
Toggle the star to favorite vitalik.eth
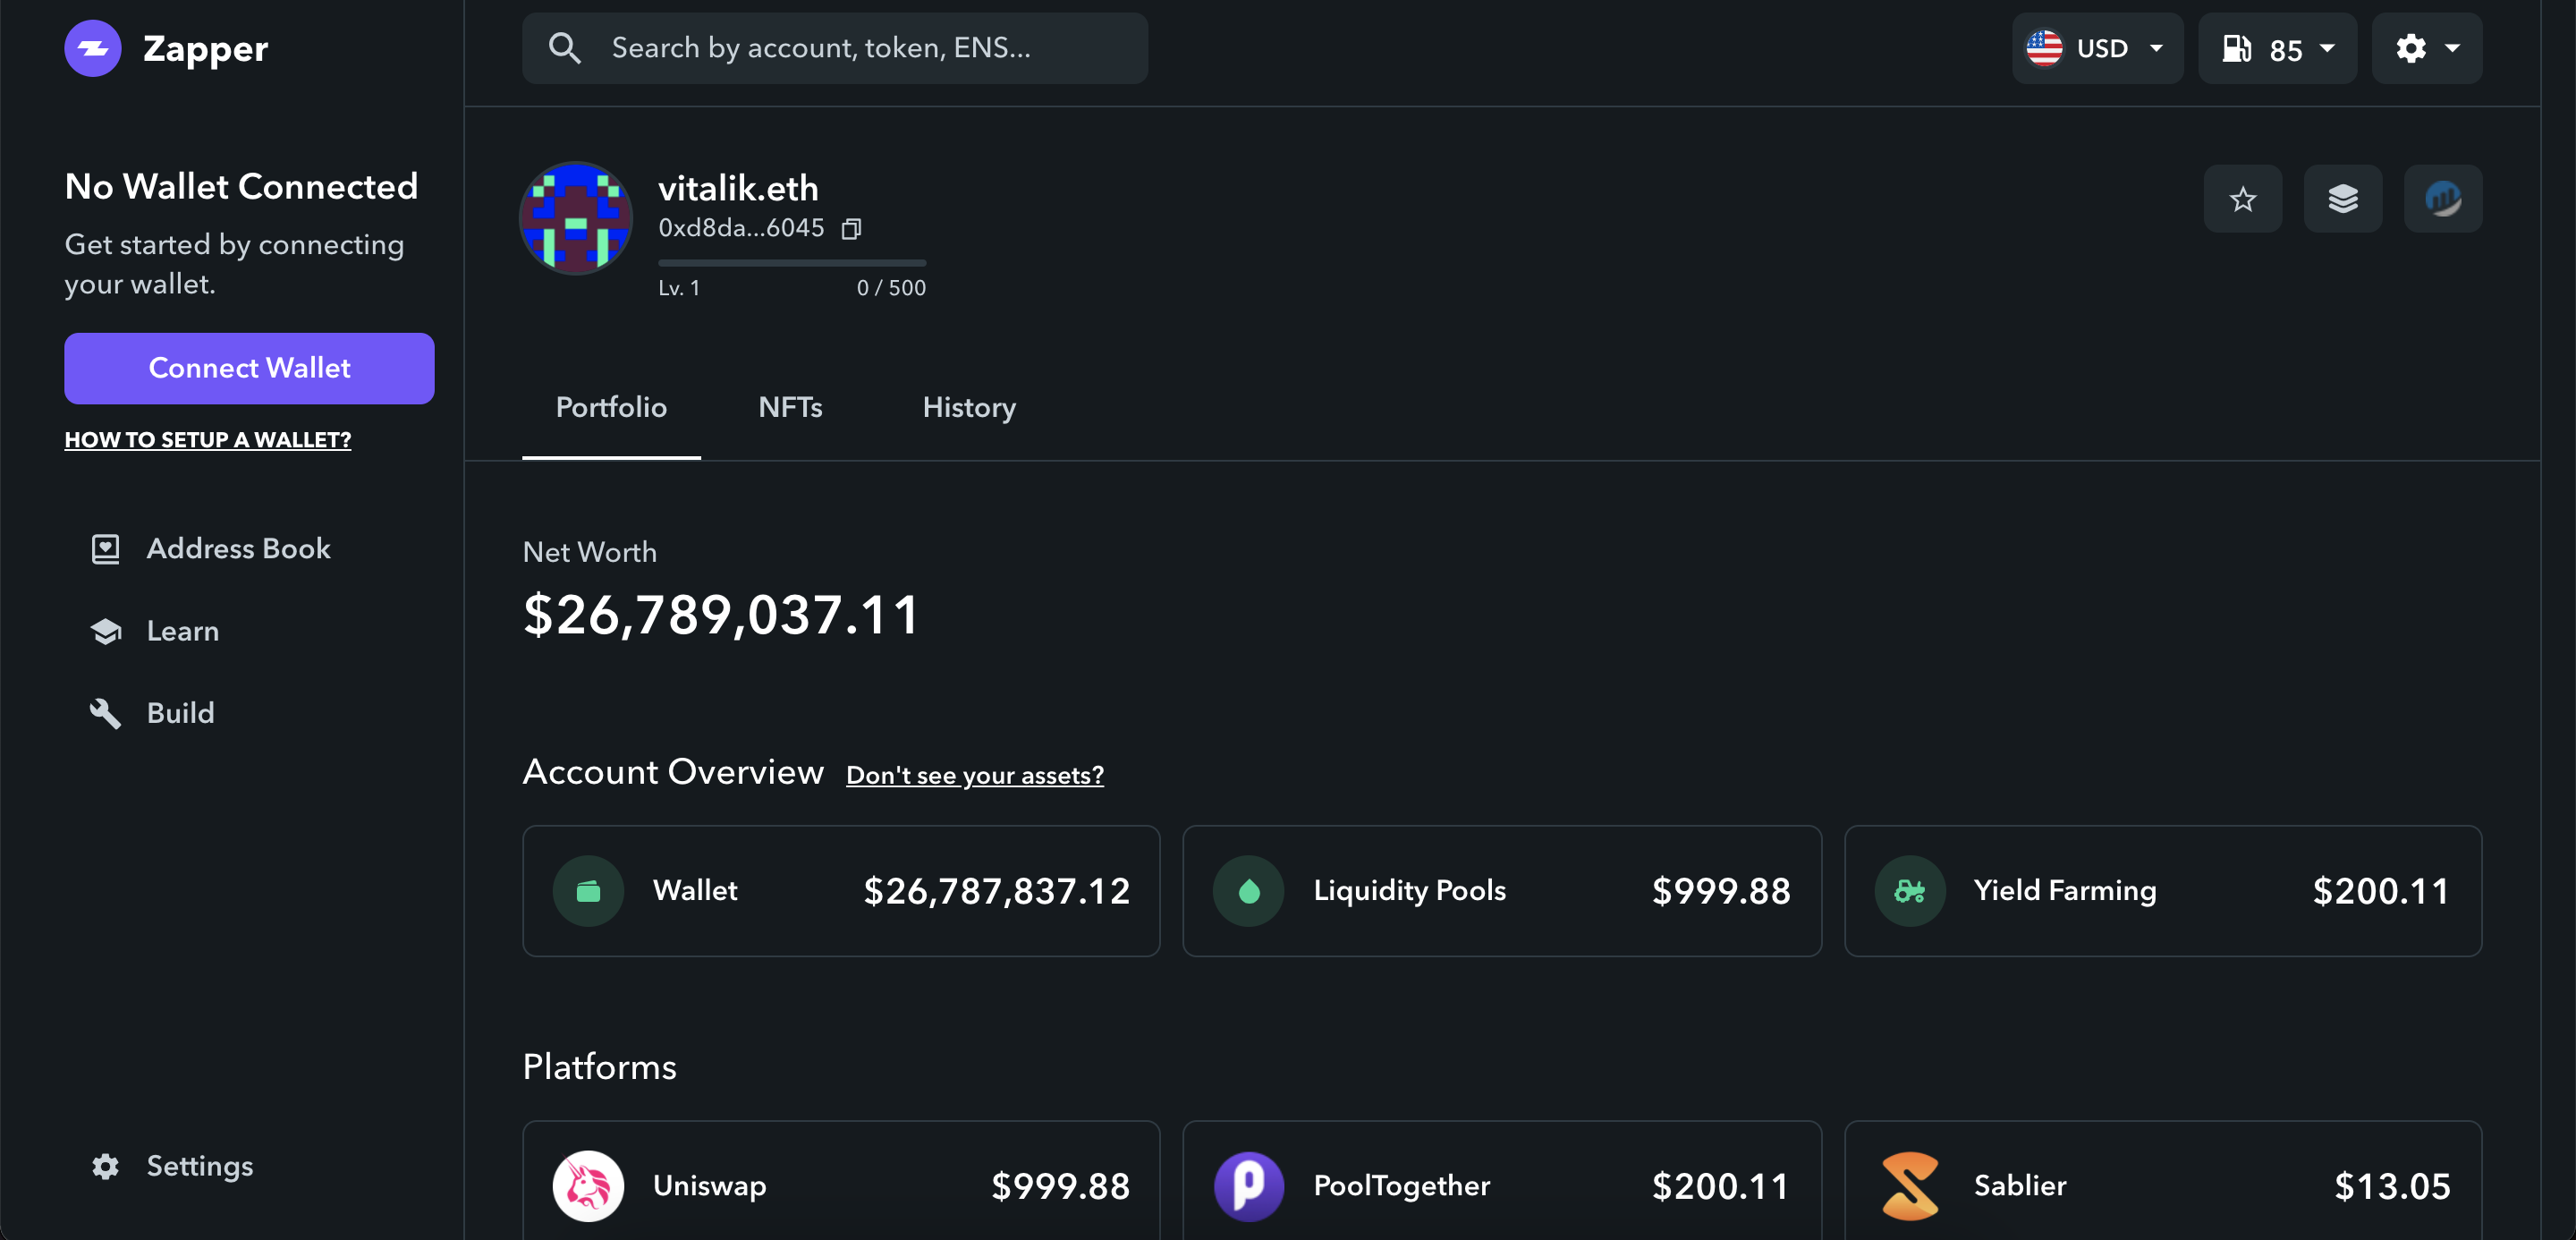tap(2243, 199)
